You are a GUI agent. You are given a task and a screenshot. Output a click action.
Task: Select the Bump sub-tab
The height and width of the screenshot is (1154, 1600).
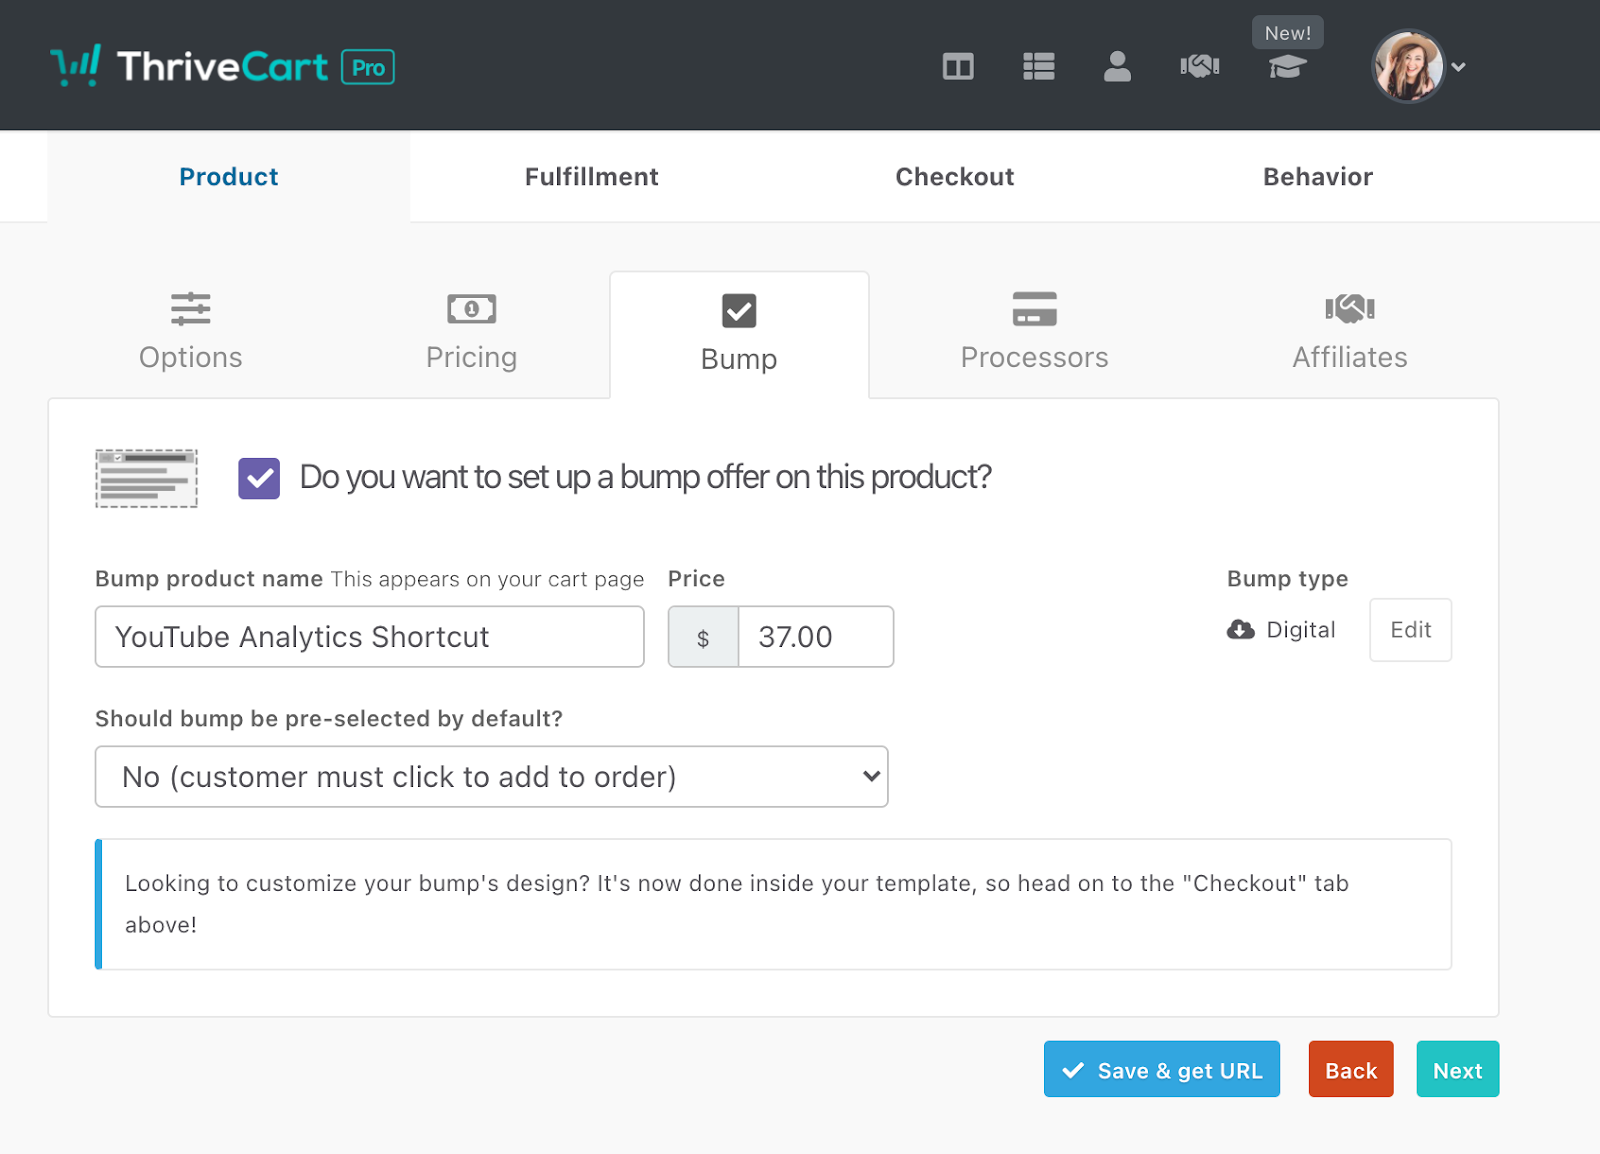click(739, 335)
